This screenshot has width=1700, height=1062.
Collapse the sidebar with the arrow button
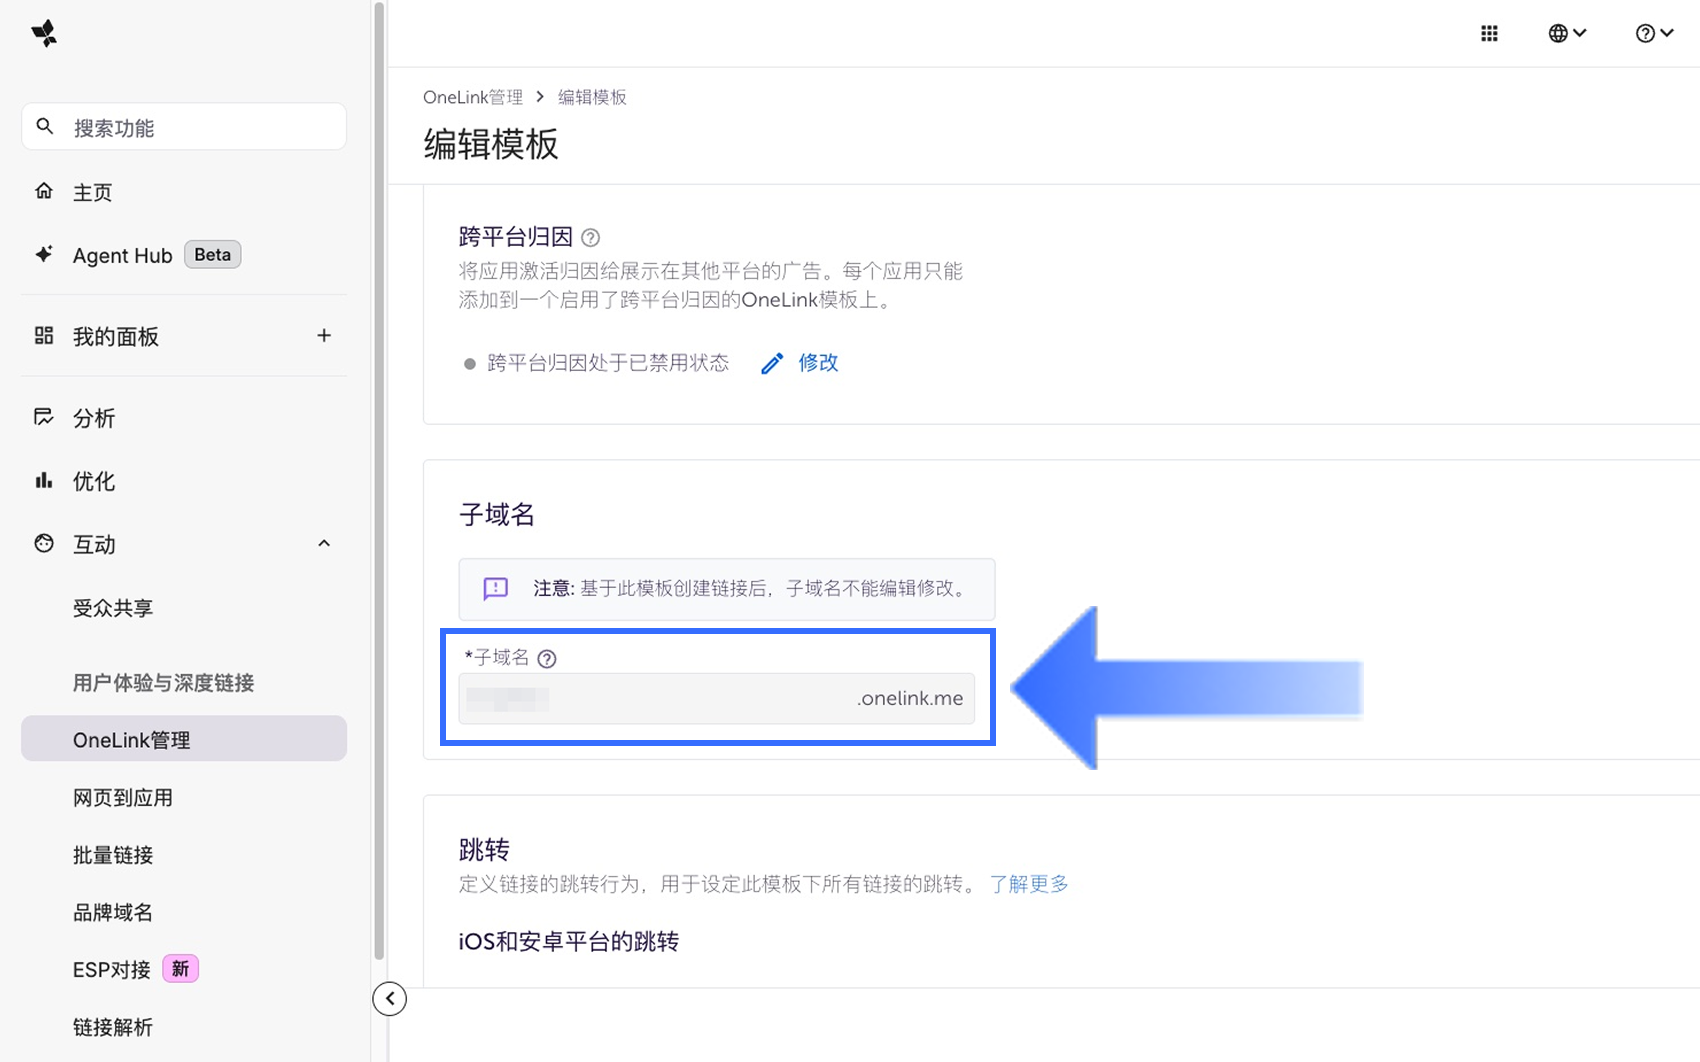pos(390,998)
